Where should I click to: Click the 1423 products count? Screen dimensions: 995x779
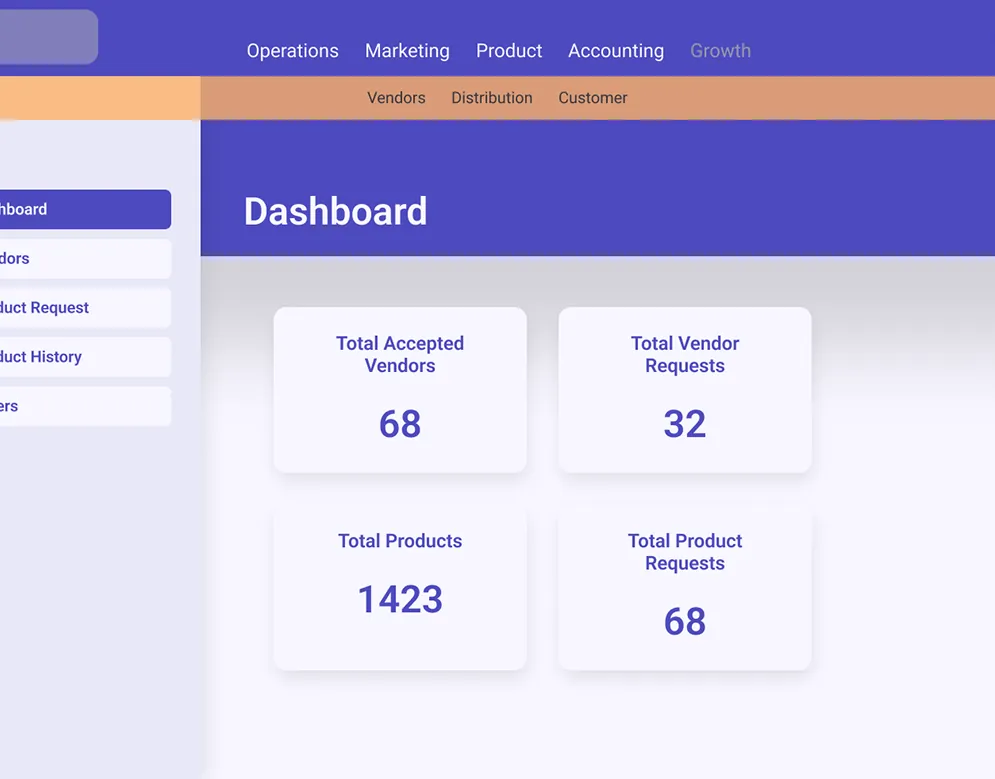[400, 599]
